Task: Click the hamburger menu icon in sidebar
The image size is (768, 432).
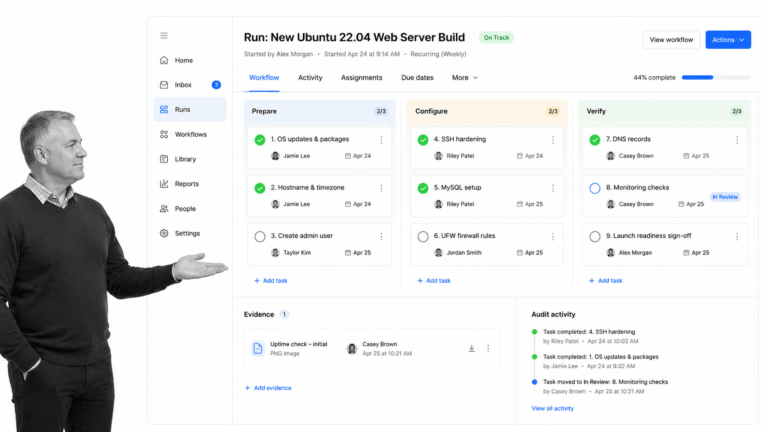Action: [x=164, y=35]
